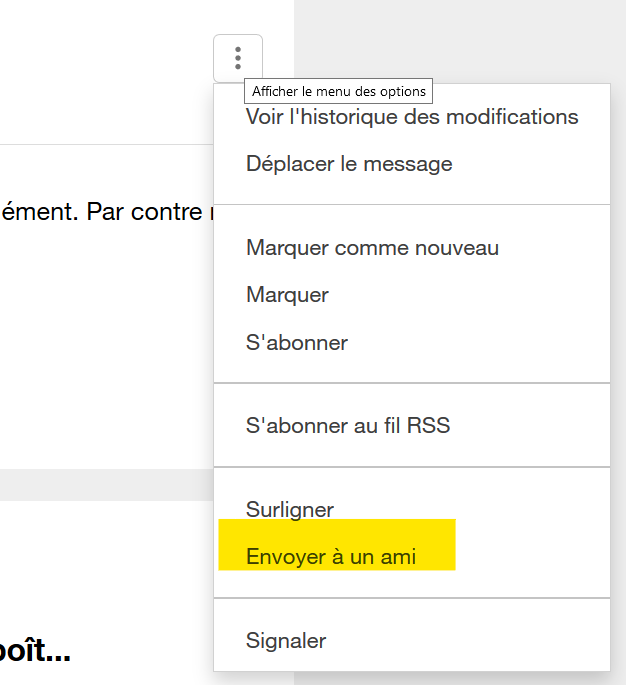Open Voir l'historique des modifications
This screenshot has height=685, width=626.
point(412,117)
